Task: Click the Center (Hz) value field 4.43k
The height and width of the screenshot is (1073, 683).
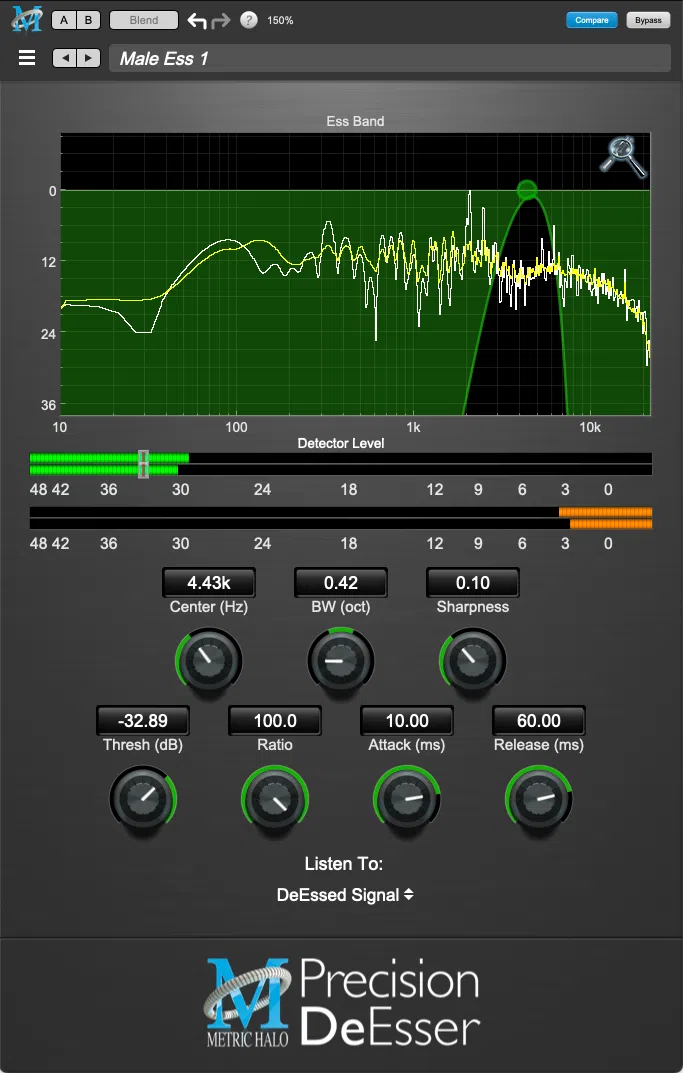Action: 209,582
